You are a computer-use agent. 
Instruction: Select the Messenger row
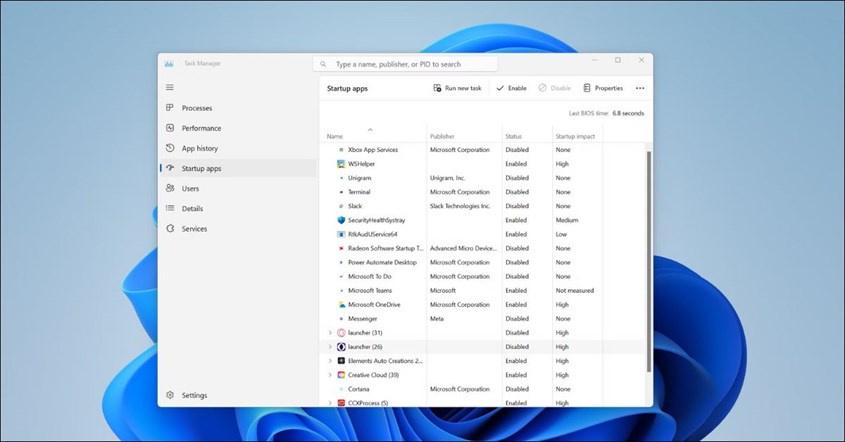point(483,319)
